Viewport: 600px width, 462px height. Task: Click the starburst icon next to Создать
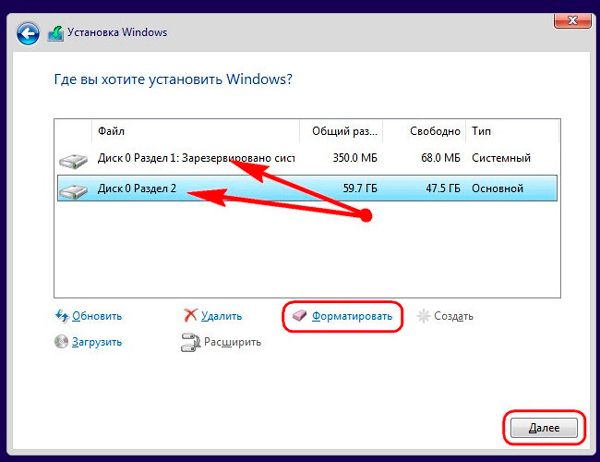(x=423, y=316)
